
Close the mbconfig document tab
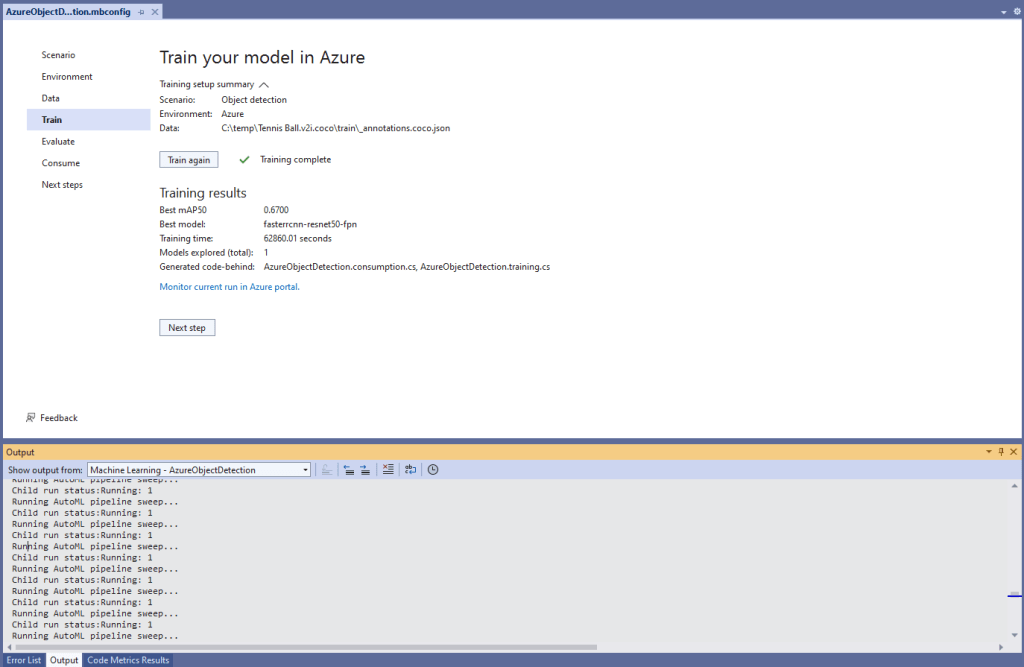pyautogui.click(x=155, y=11)
